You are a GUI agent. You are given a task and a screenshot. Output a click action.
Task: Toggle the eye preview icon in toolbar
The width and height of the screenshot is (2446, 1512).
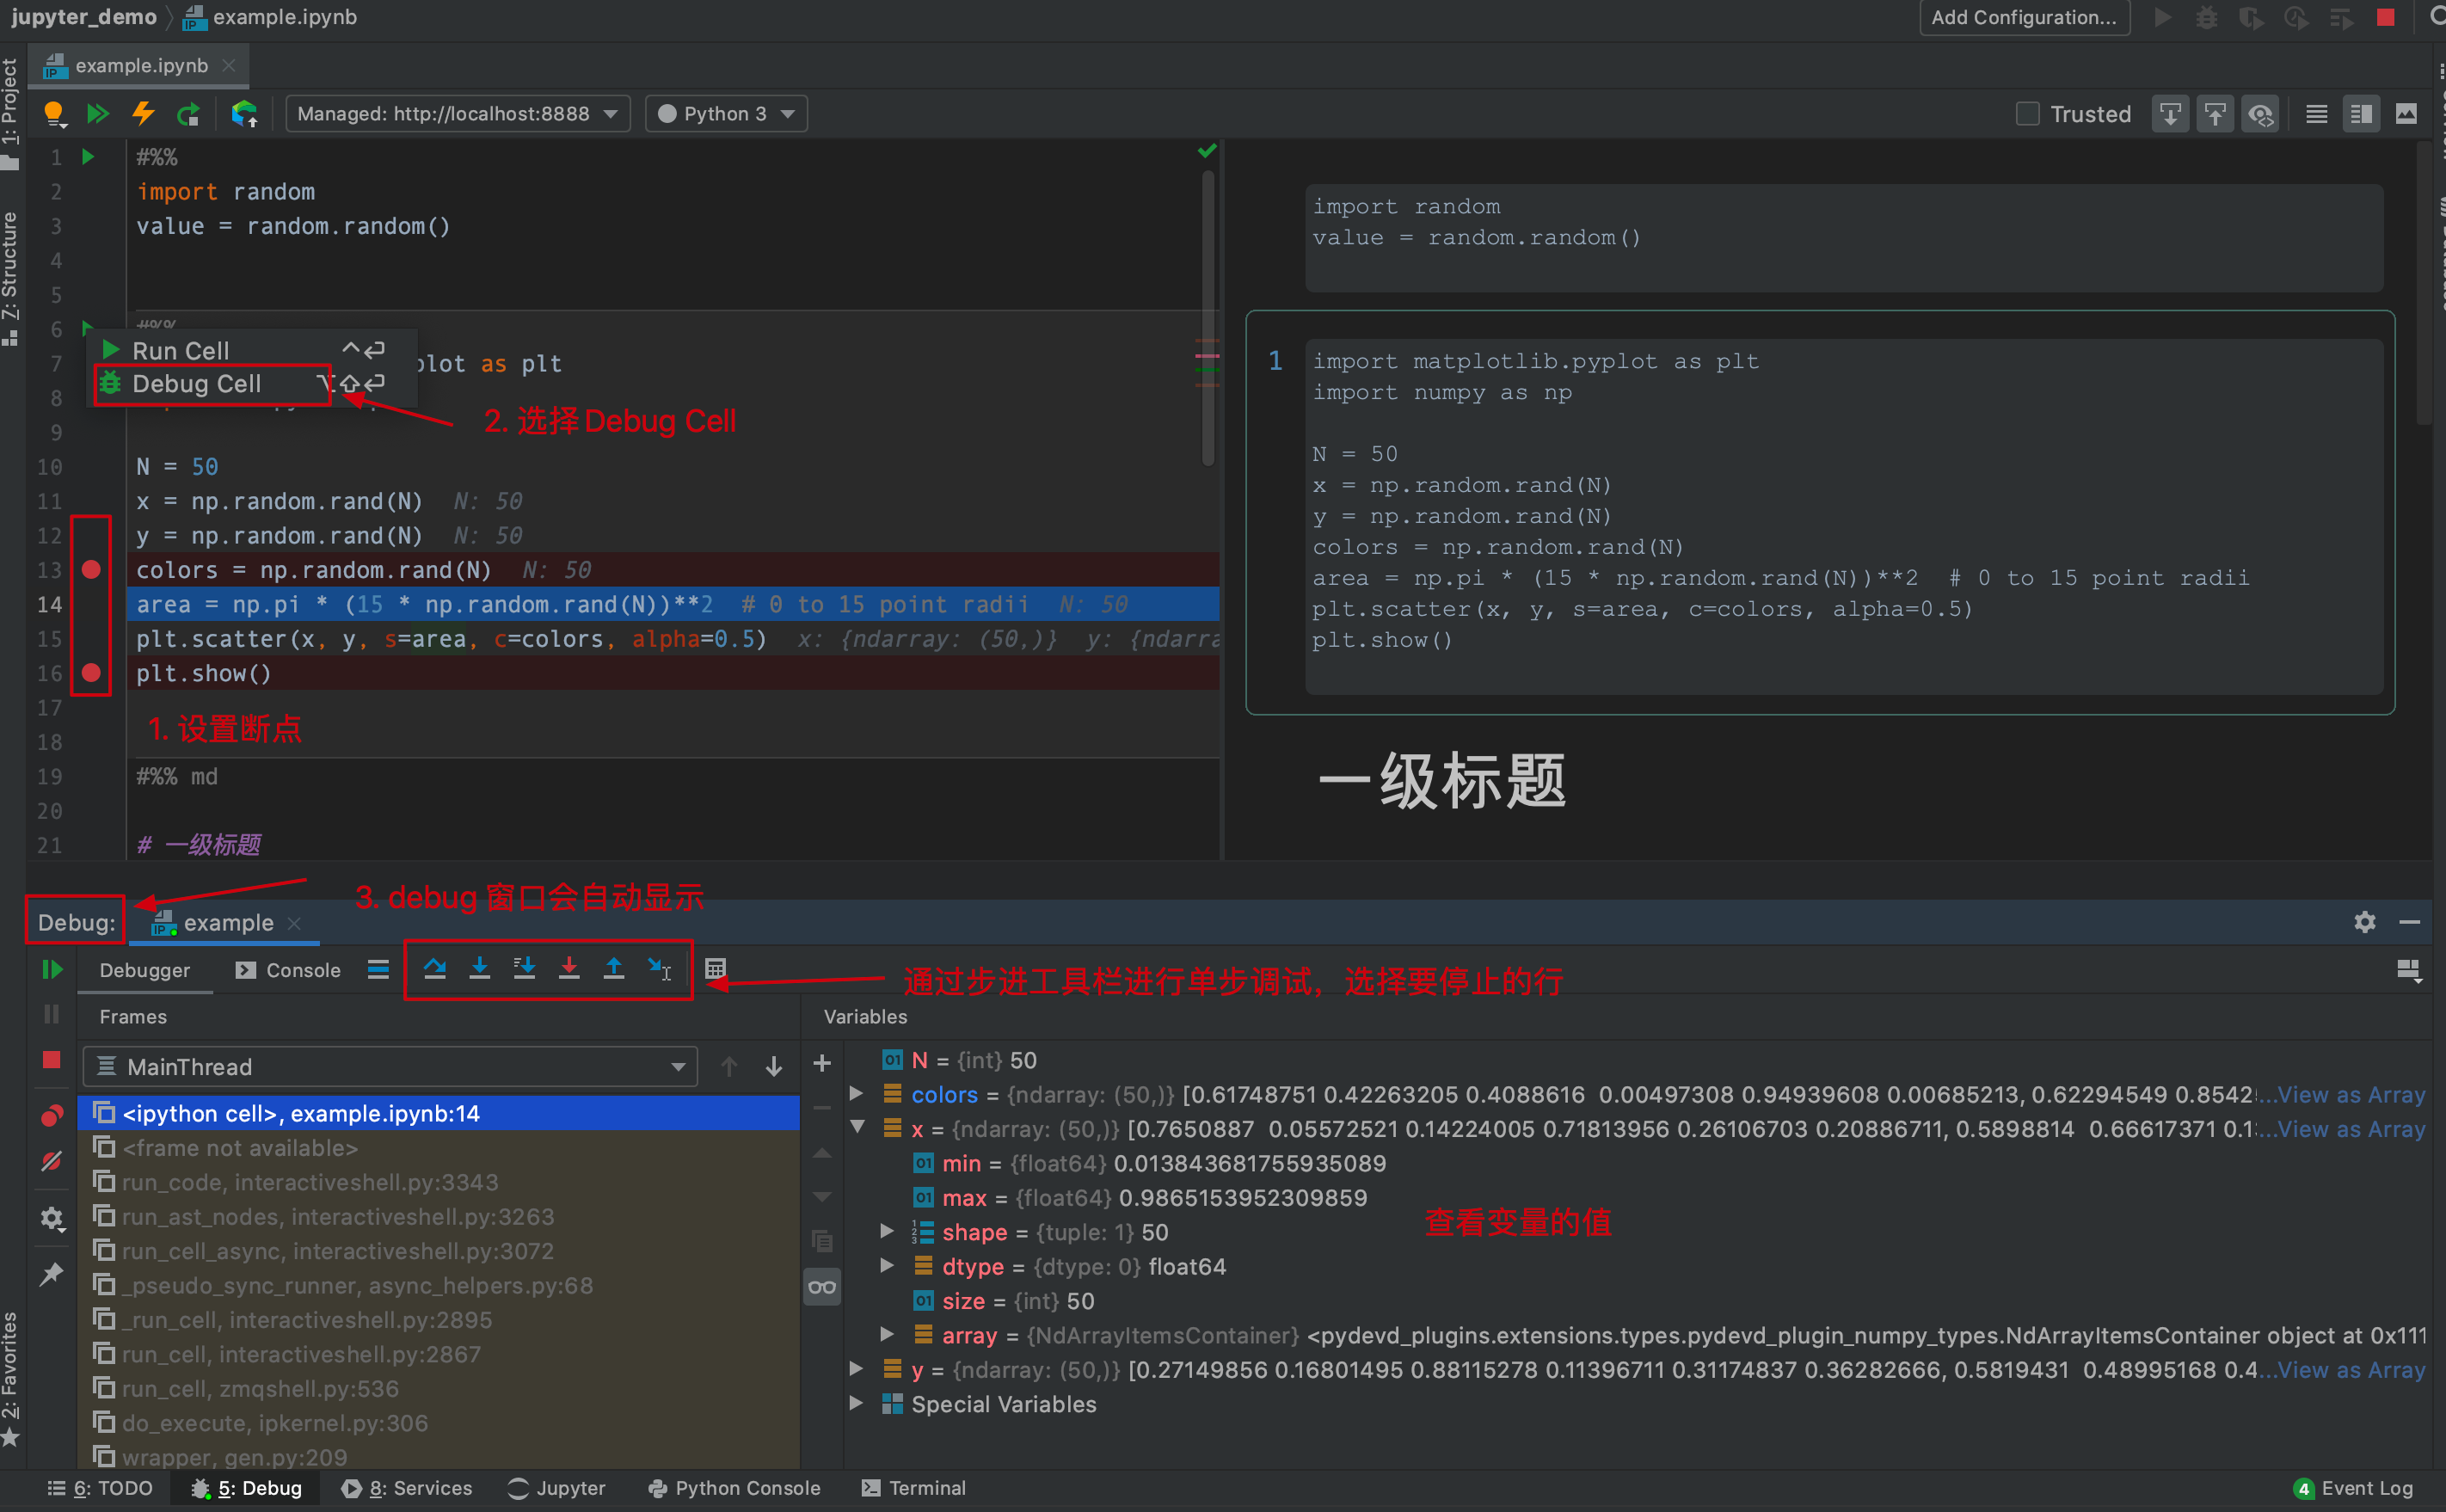pos(2261,114)
